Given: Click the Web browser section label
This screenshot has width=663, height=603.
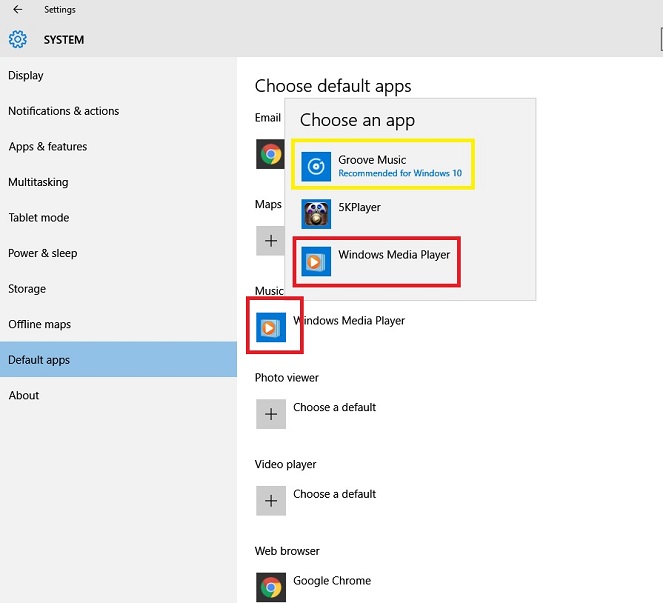Looking at the screenshot, I should [287, 551].
